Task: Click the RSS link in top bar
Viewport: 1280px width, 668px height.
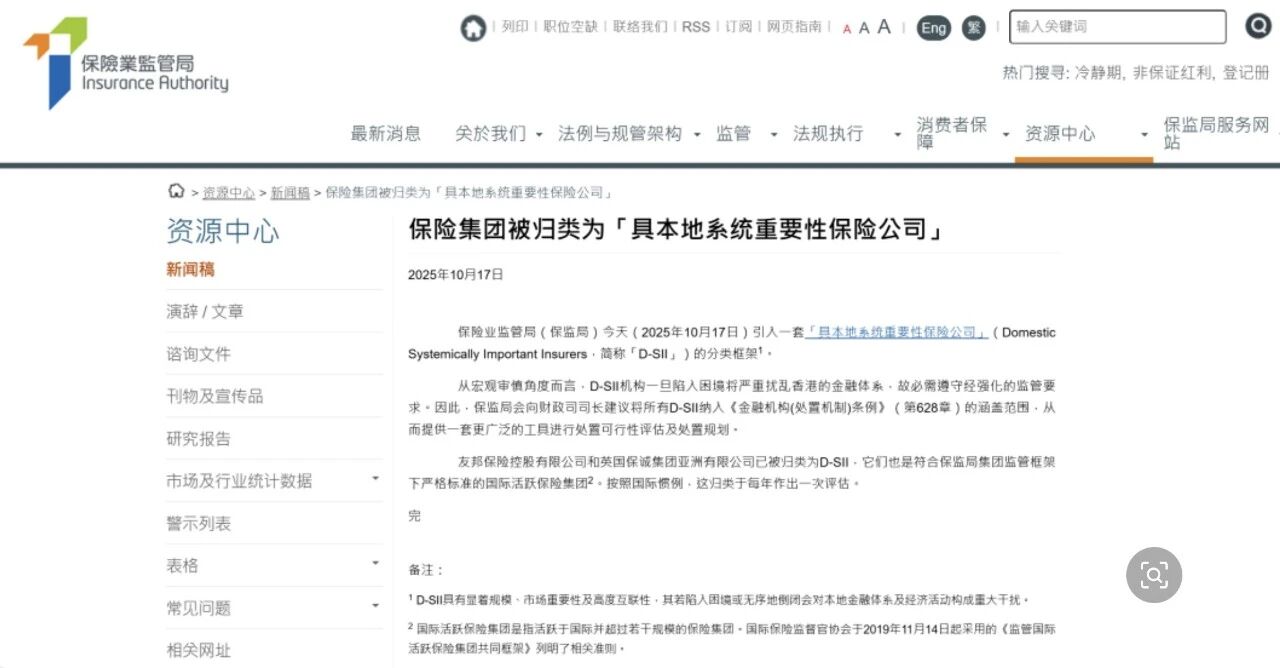Action: tap(695, 27)
